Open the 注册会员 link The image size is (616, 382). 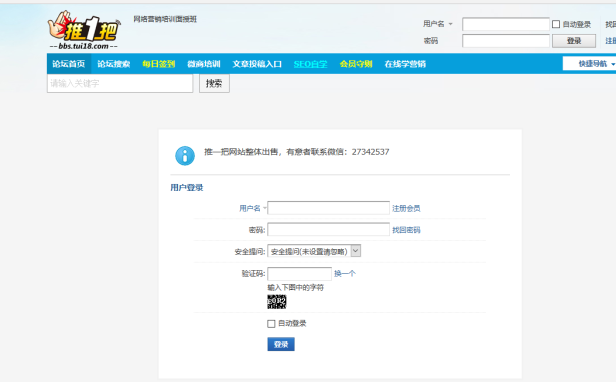point(406,208)
